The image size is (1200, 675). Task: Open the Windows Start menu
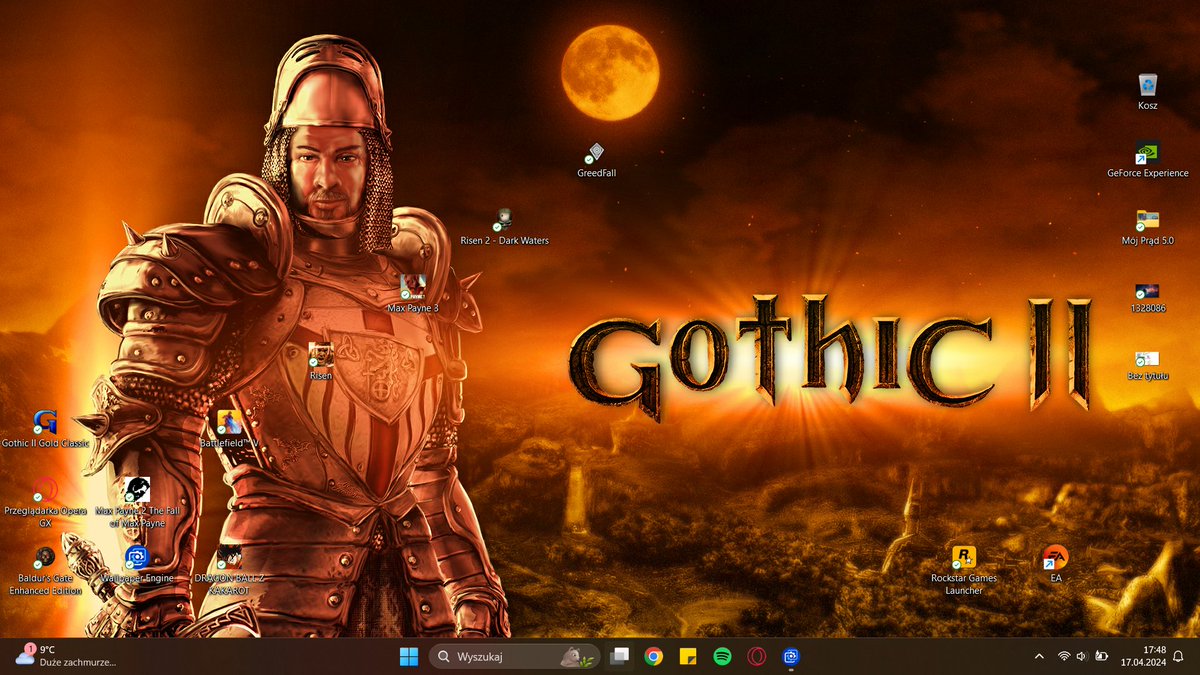(x=409, y=656)
